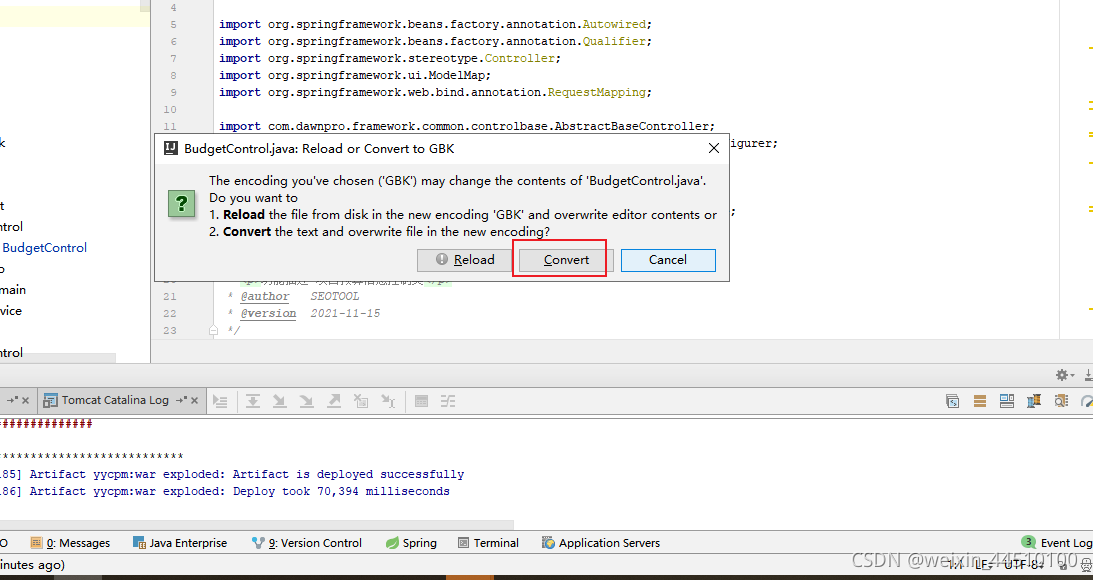1093x580 pixels.
Task: Open the UTF-8 encoding dropdown
Action: pyautogui.click(x=1022, y=564)
